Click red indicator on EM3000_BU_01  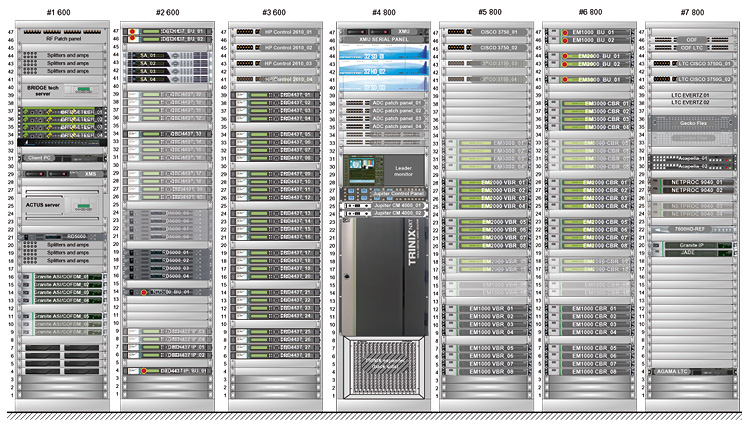point(565,79)
